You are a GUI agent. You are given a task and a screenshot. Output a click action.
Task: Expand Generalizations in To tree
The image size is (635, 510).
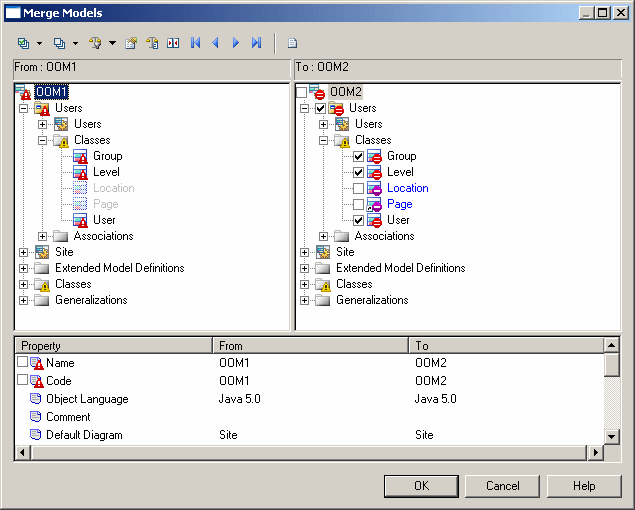coord(305,300)
